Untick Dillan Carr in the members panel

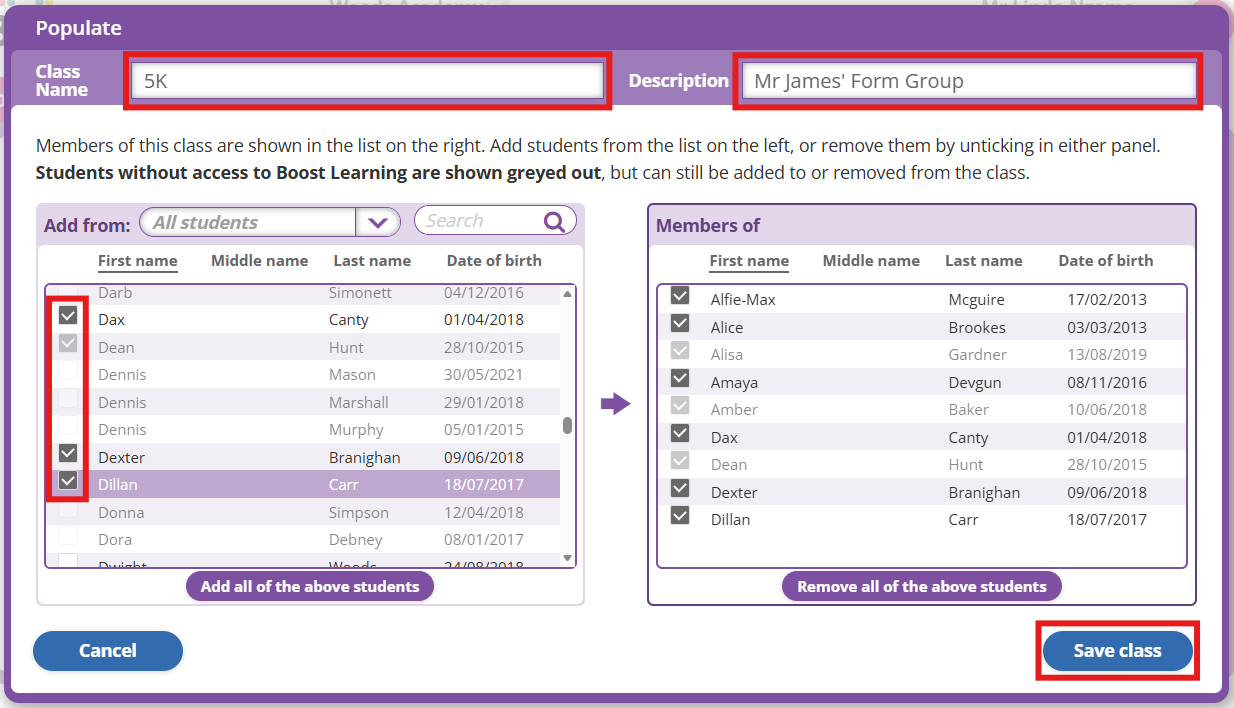680,516
